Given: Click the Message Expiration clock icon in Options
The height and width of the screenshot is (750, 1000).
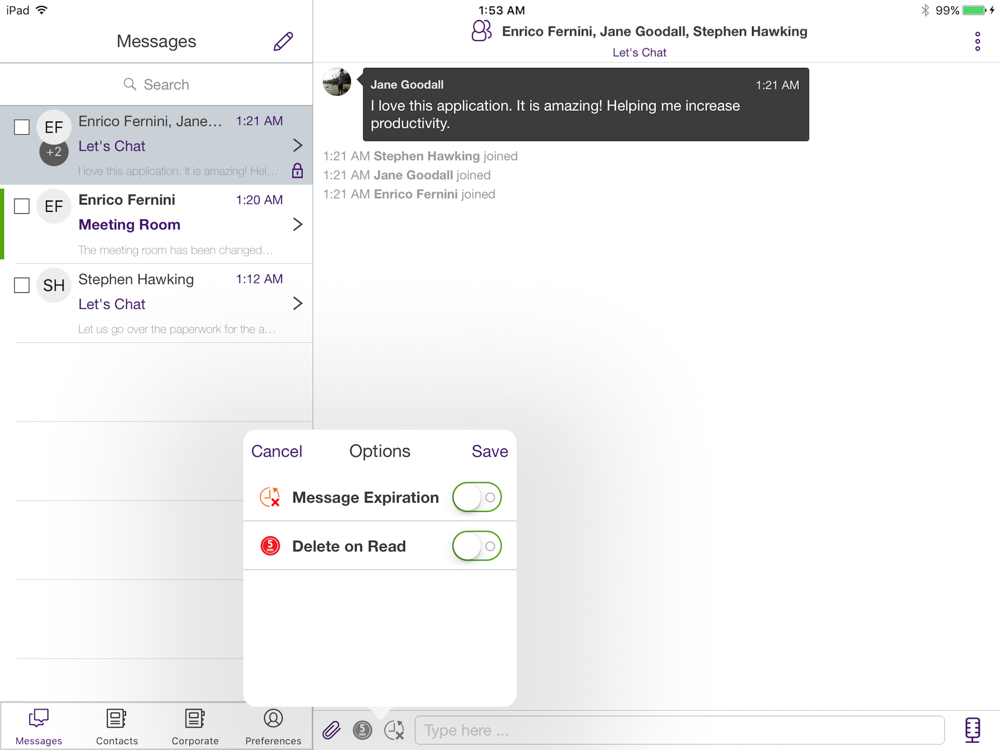Looking at the screenshot, I should point(270,497).
